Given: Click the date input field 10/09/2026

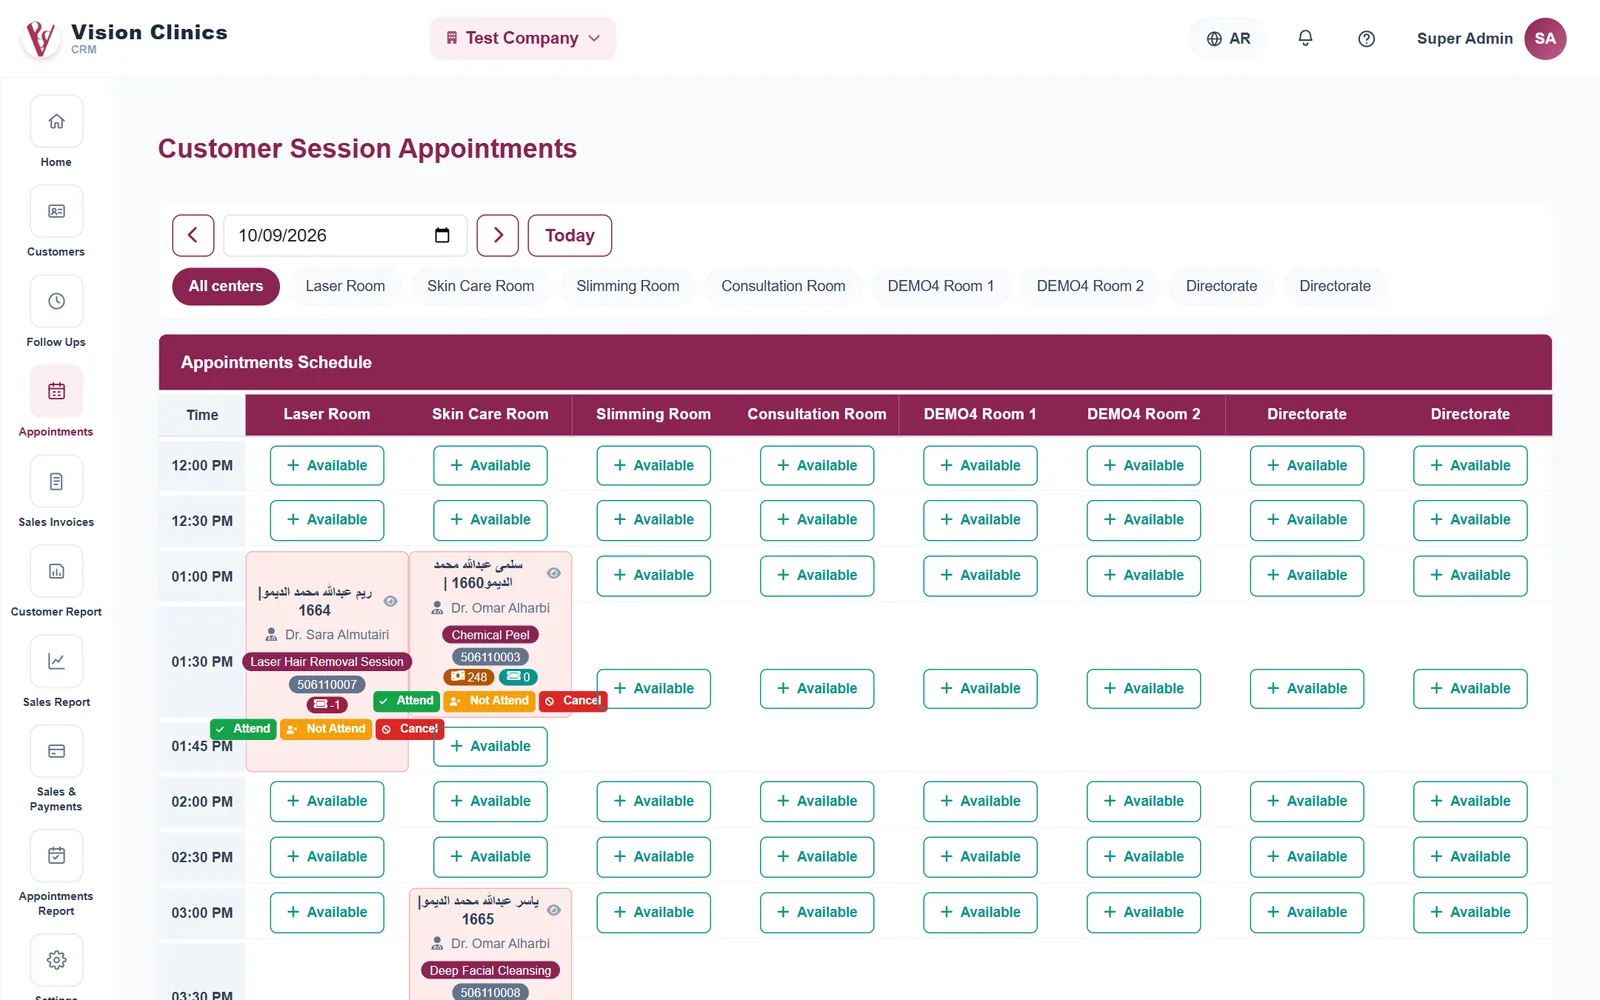Looking at the screenshot, I should [x=345, y=235].
